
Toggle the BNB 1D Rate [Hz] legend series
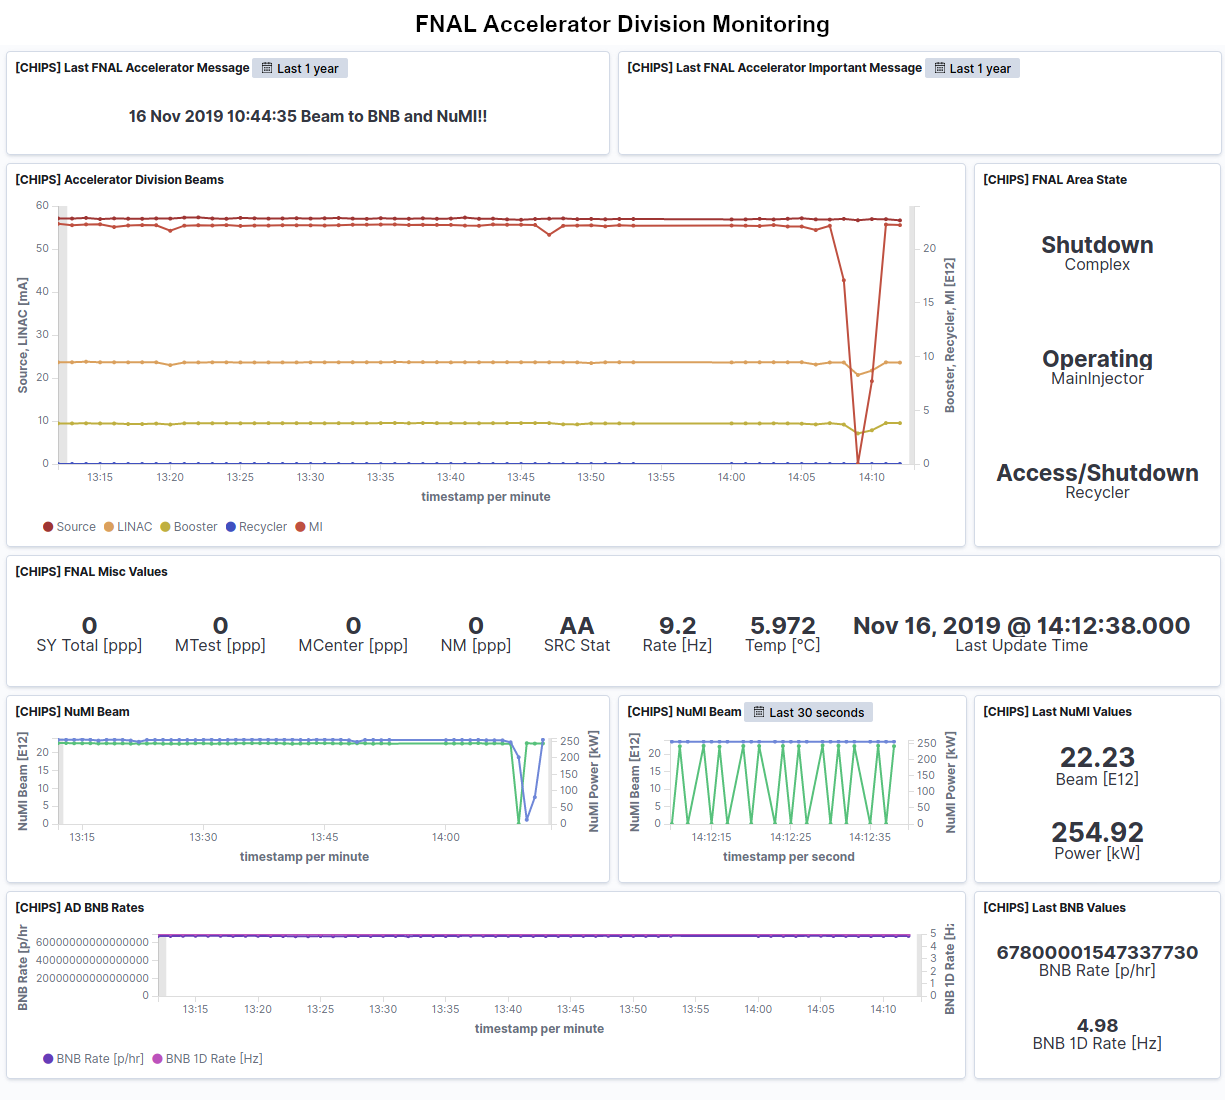tap(207, 1059)
